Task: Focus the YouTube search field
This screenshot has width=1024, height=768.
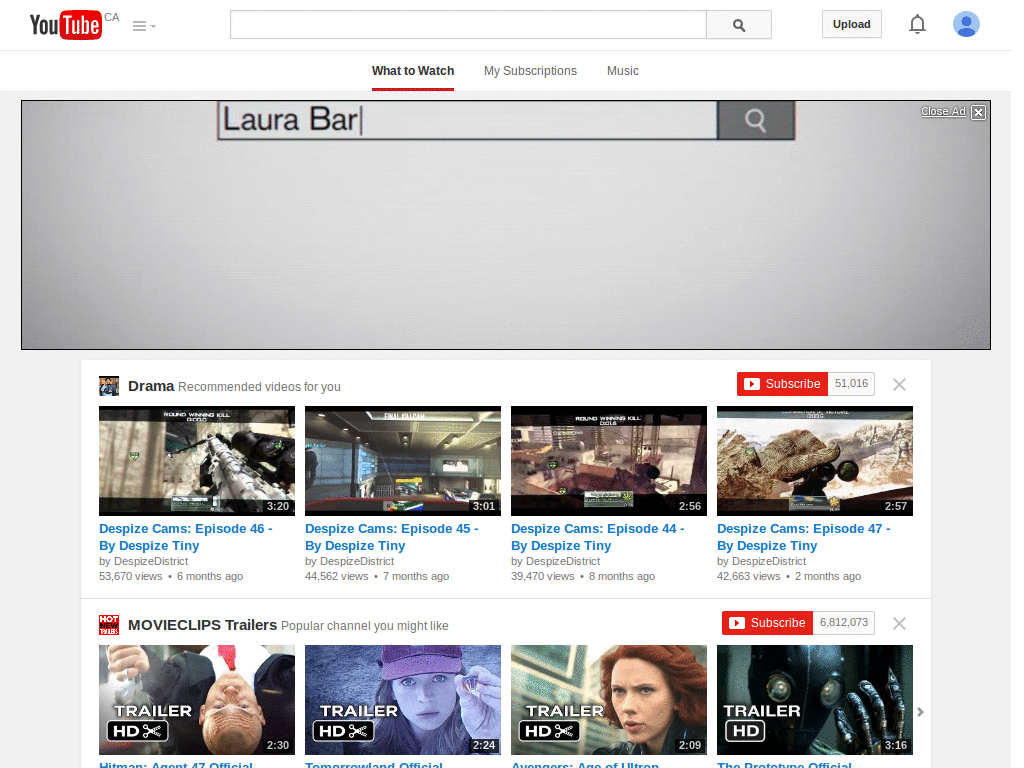Action: 468,25
